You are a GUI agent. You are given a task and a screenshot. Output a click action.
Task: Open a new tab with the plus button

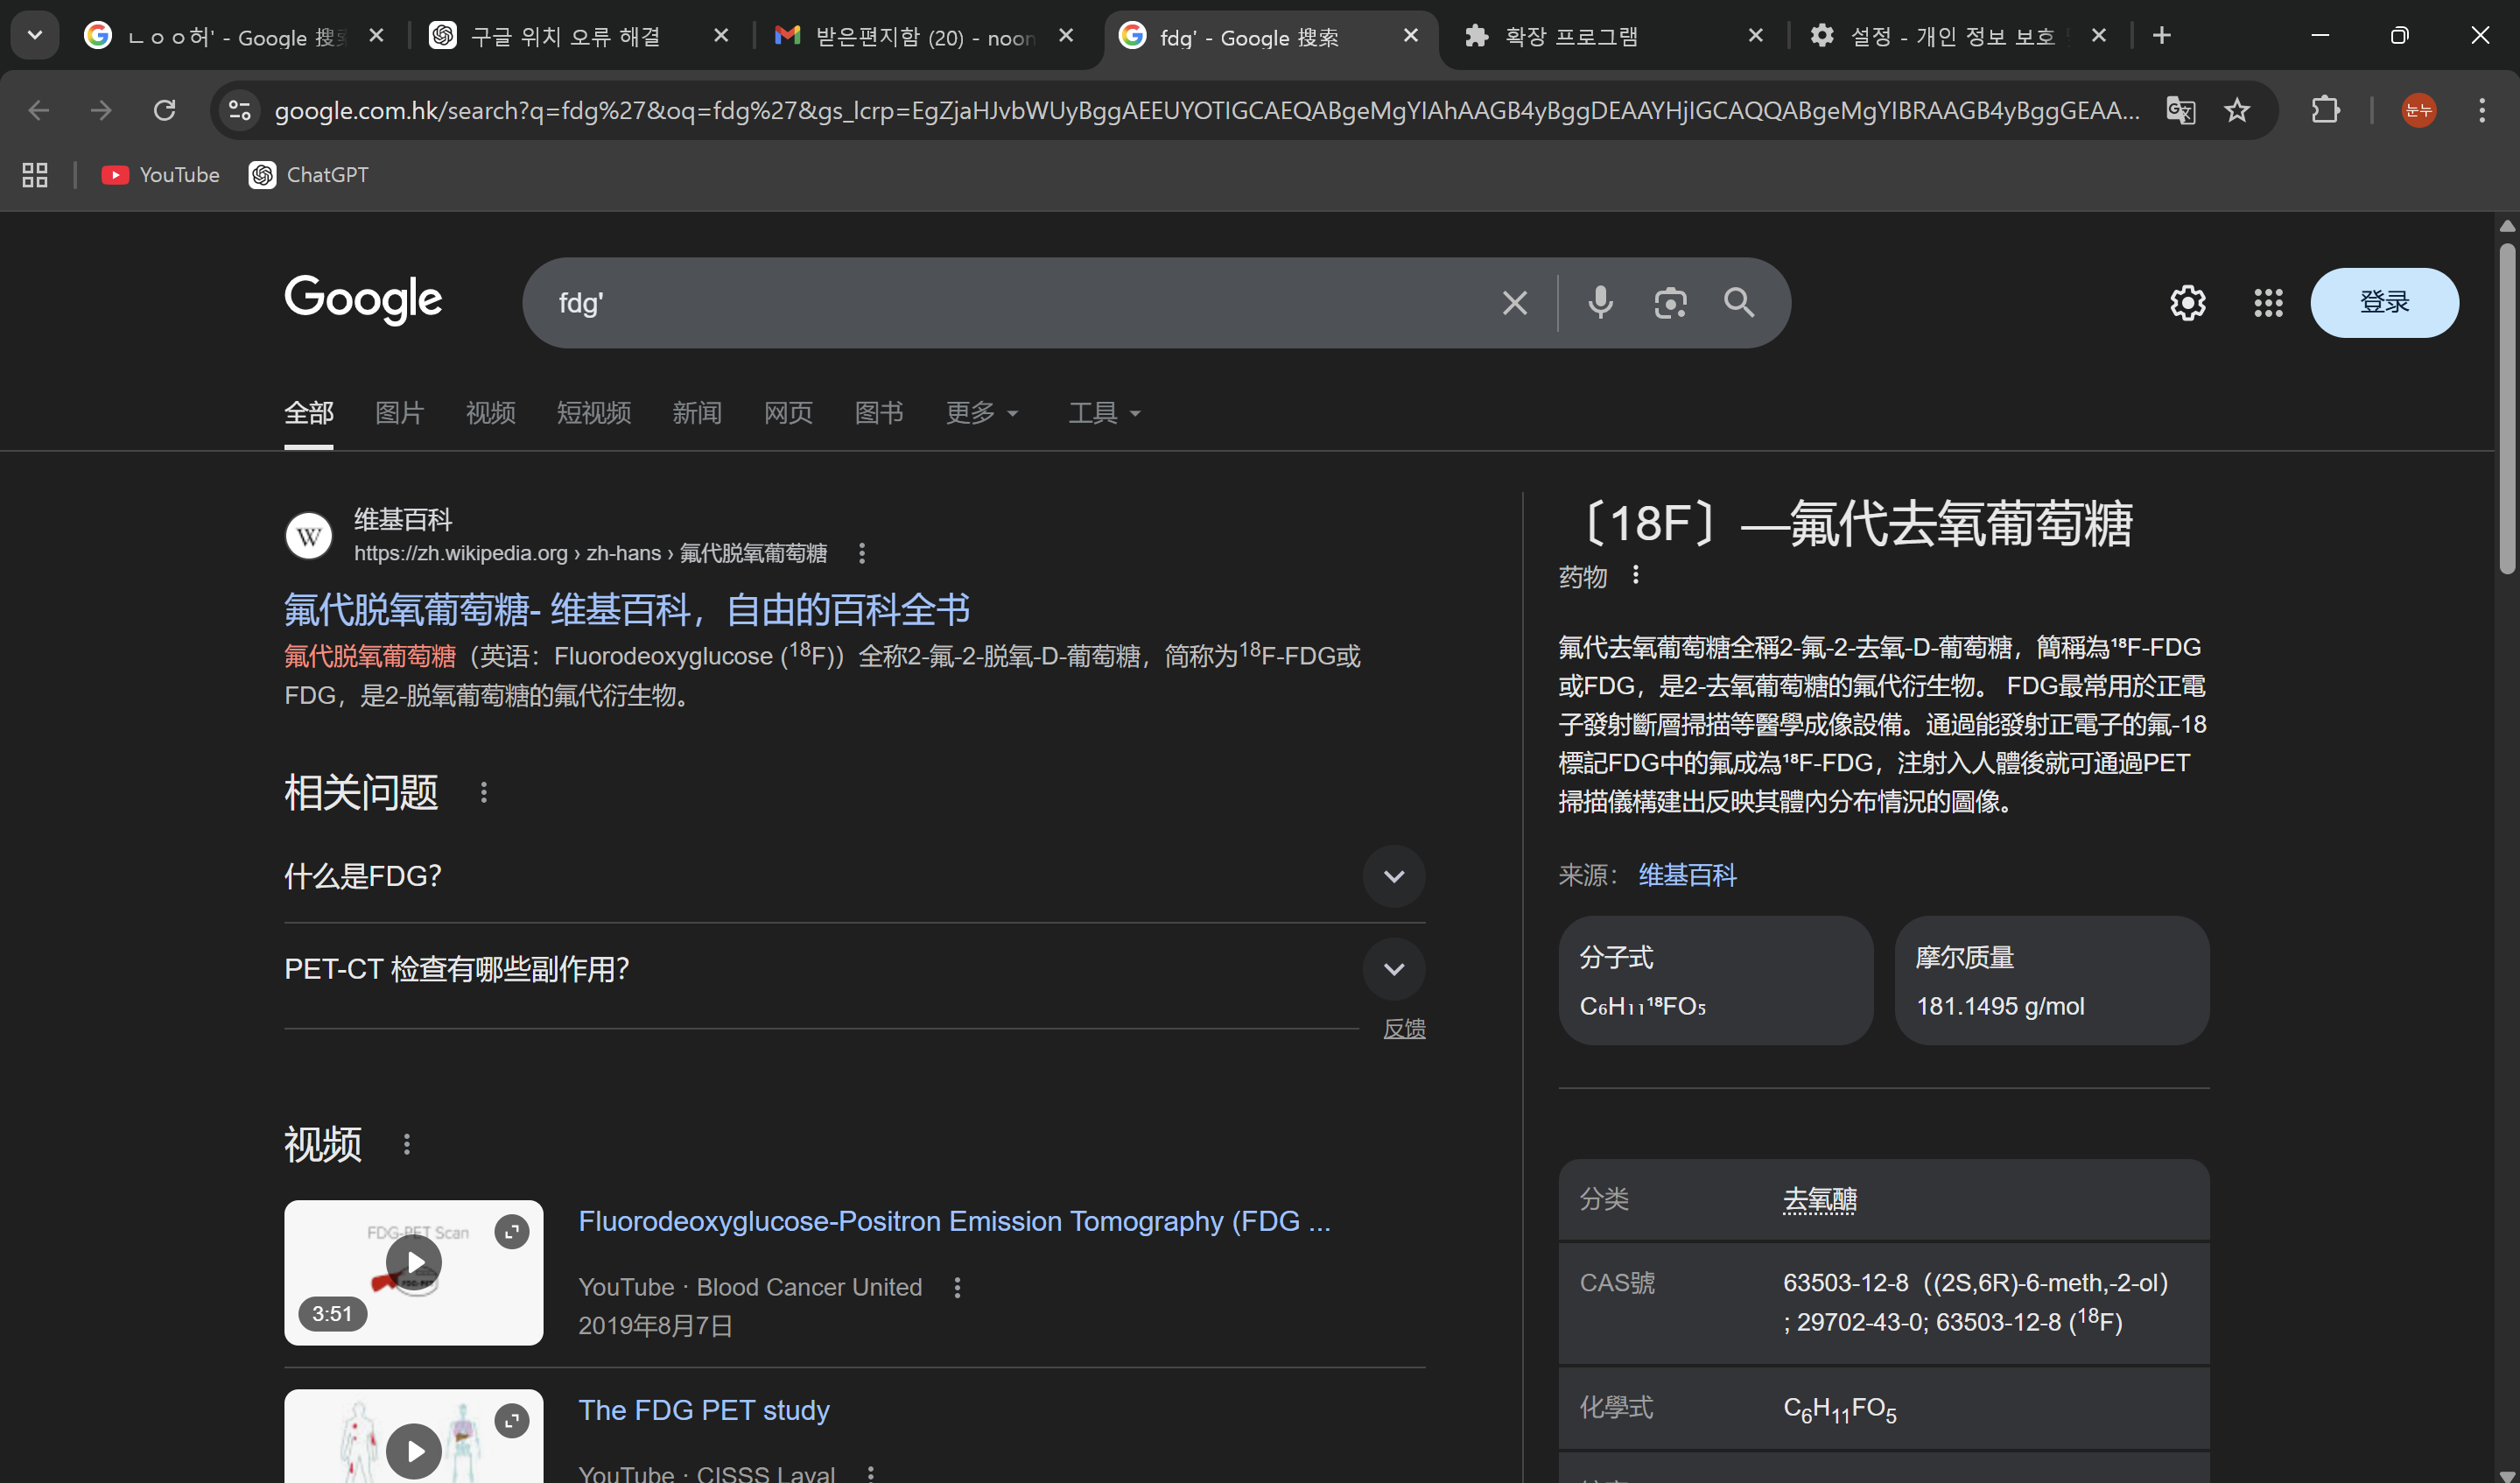[2162, 36]
